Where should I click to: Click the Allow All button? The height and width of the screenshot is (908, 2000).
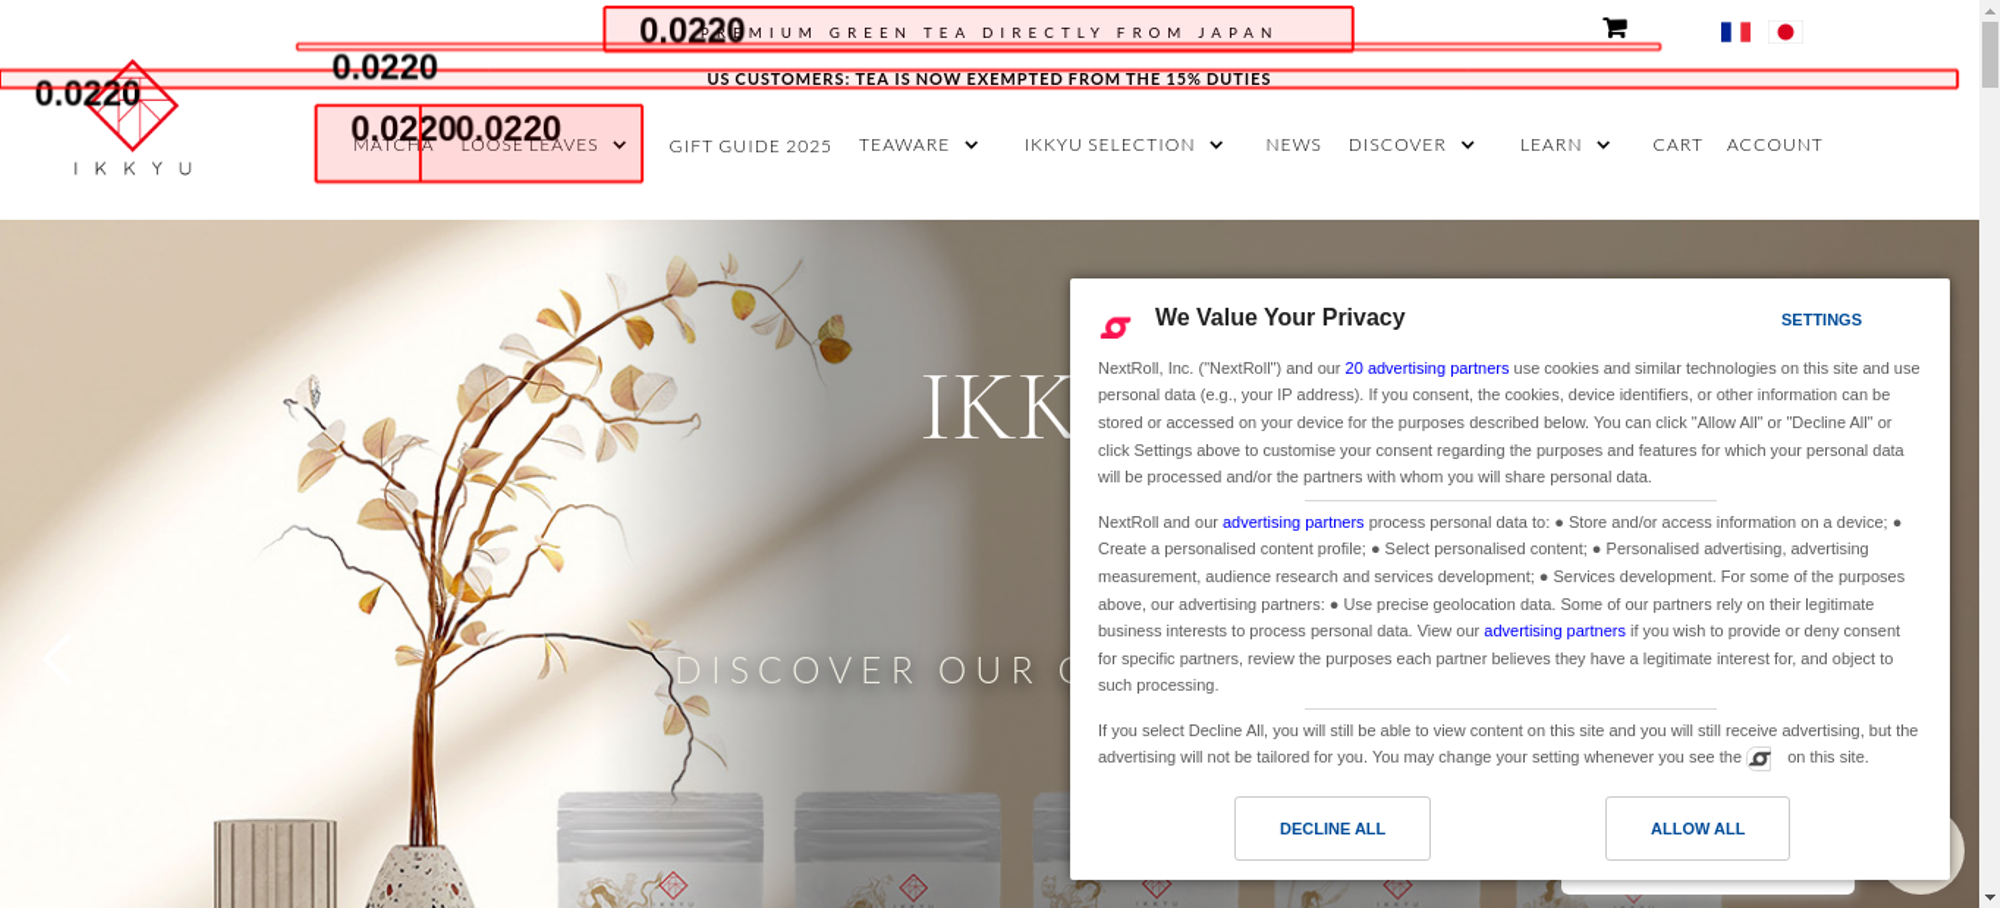(x=1697, y=828)
